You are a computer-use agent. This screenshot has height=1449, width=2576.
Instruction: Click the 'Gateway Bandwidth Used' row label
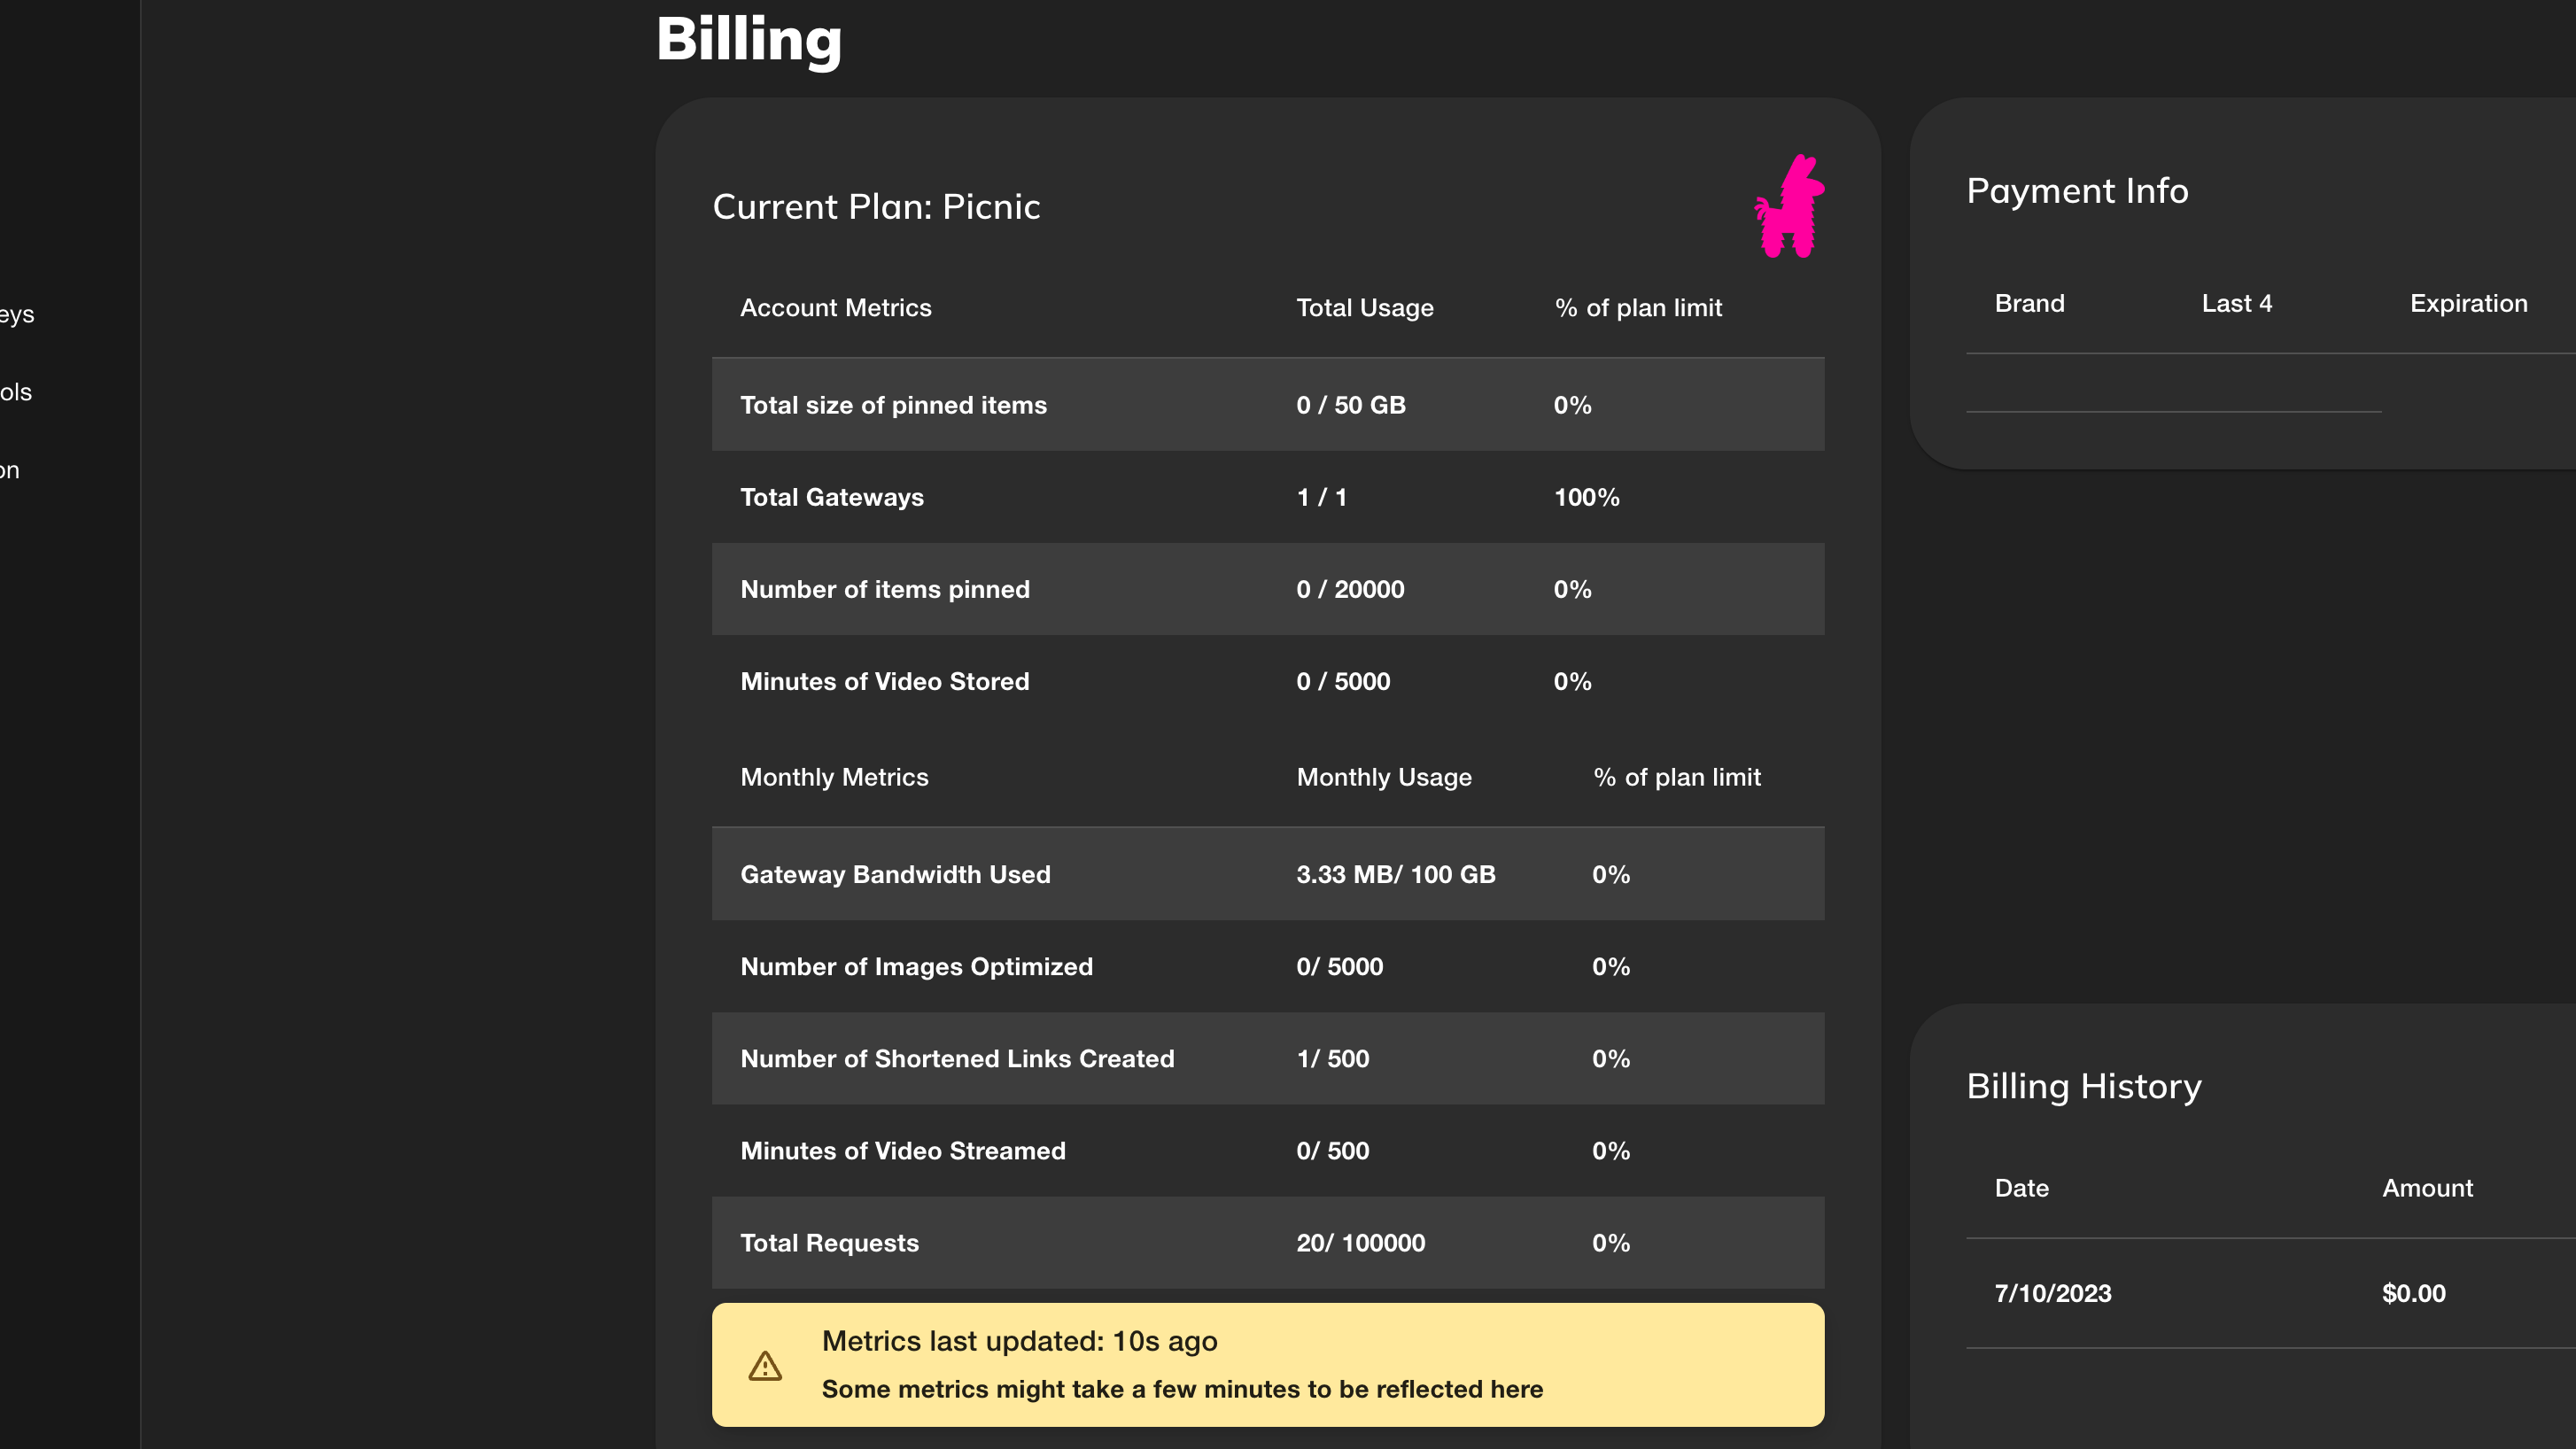click(895, 874)
